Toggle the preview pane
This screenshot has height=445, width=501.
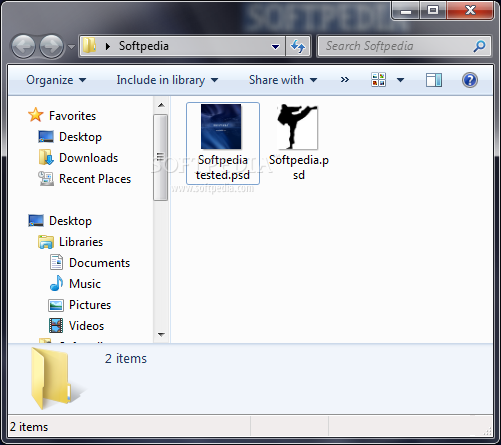click(434, 80)
